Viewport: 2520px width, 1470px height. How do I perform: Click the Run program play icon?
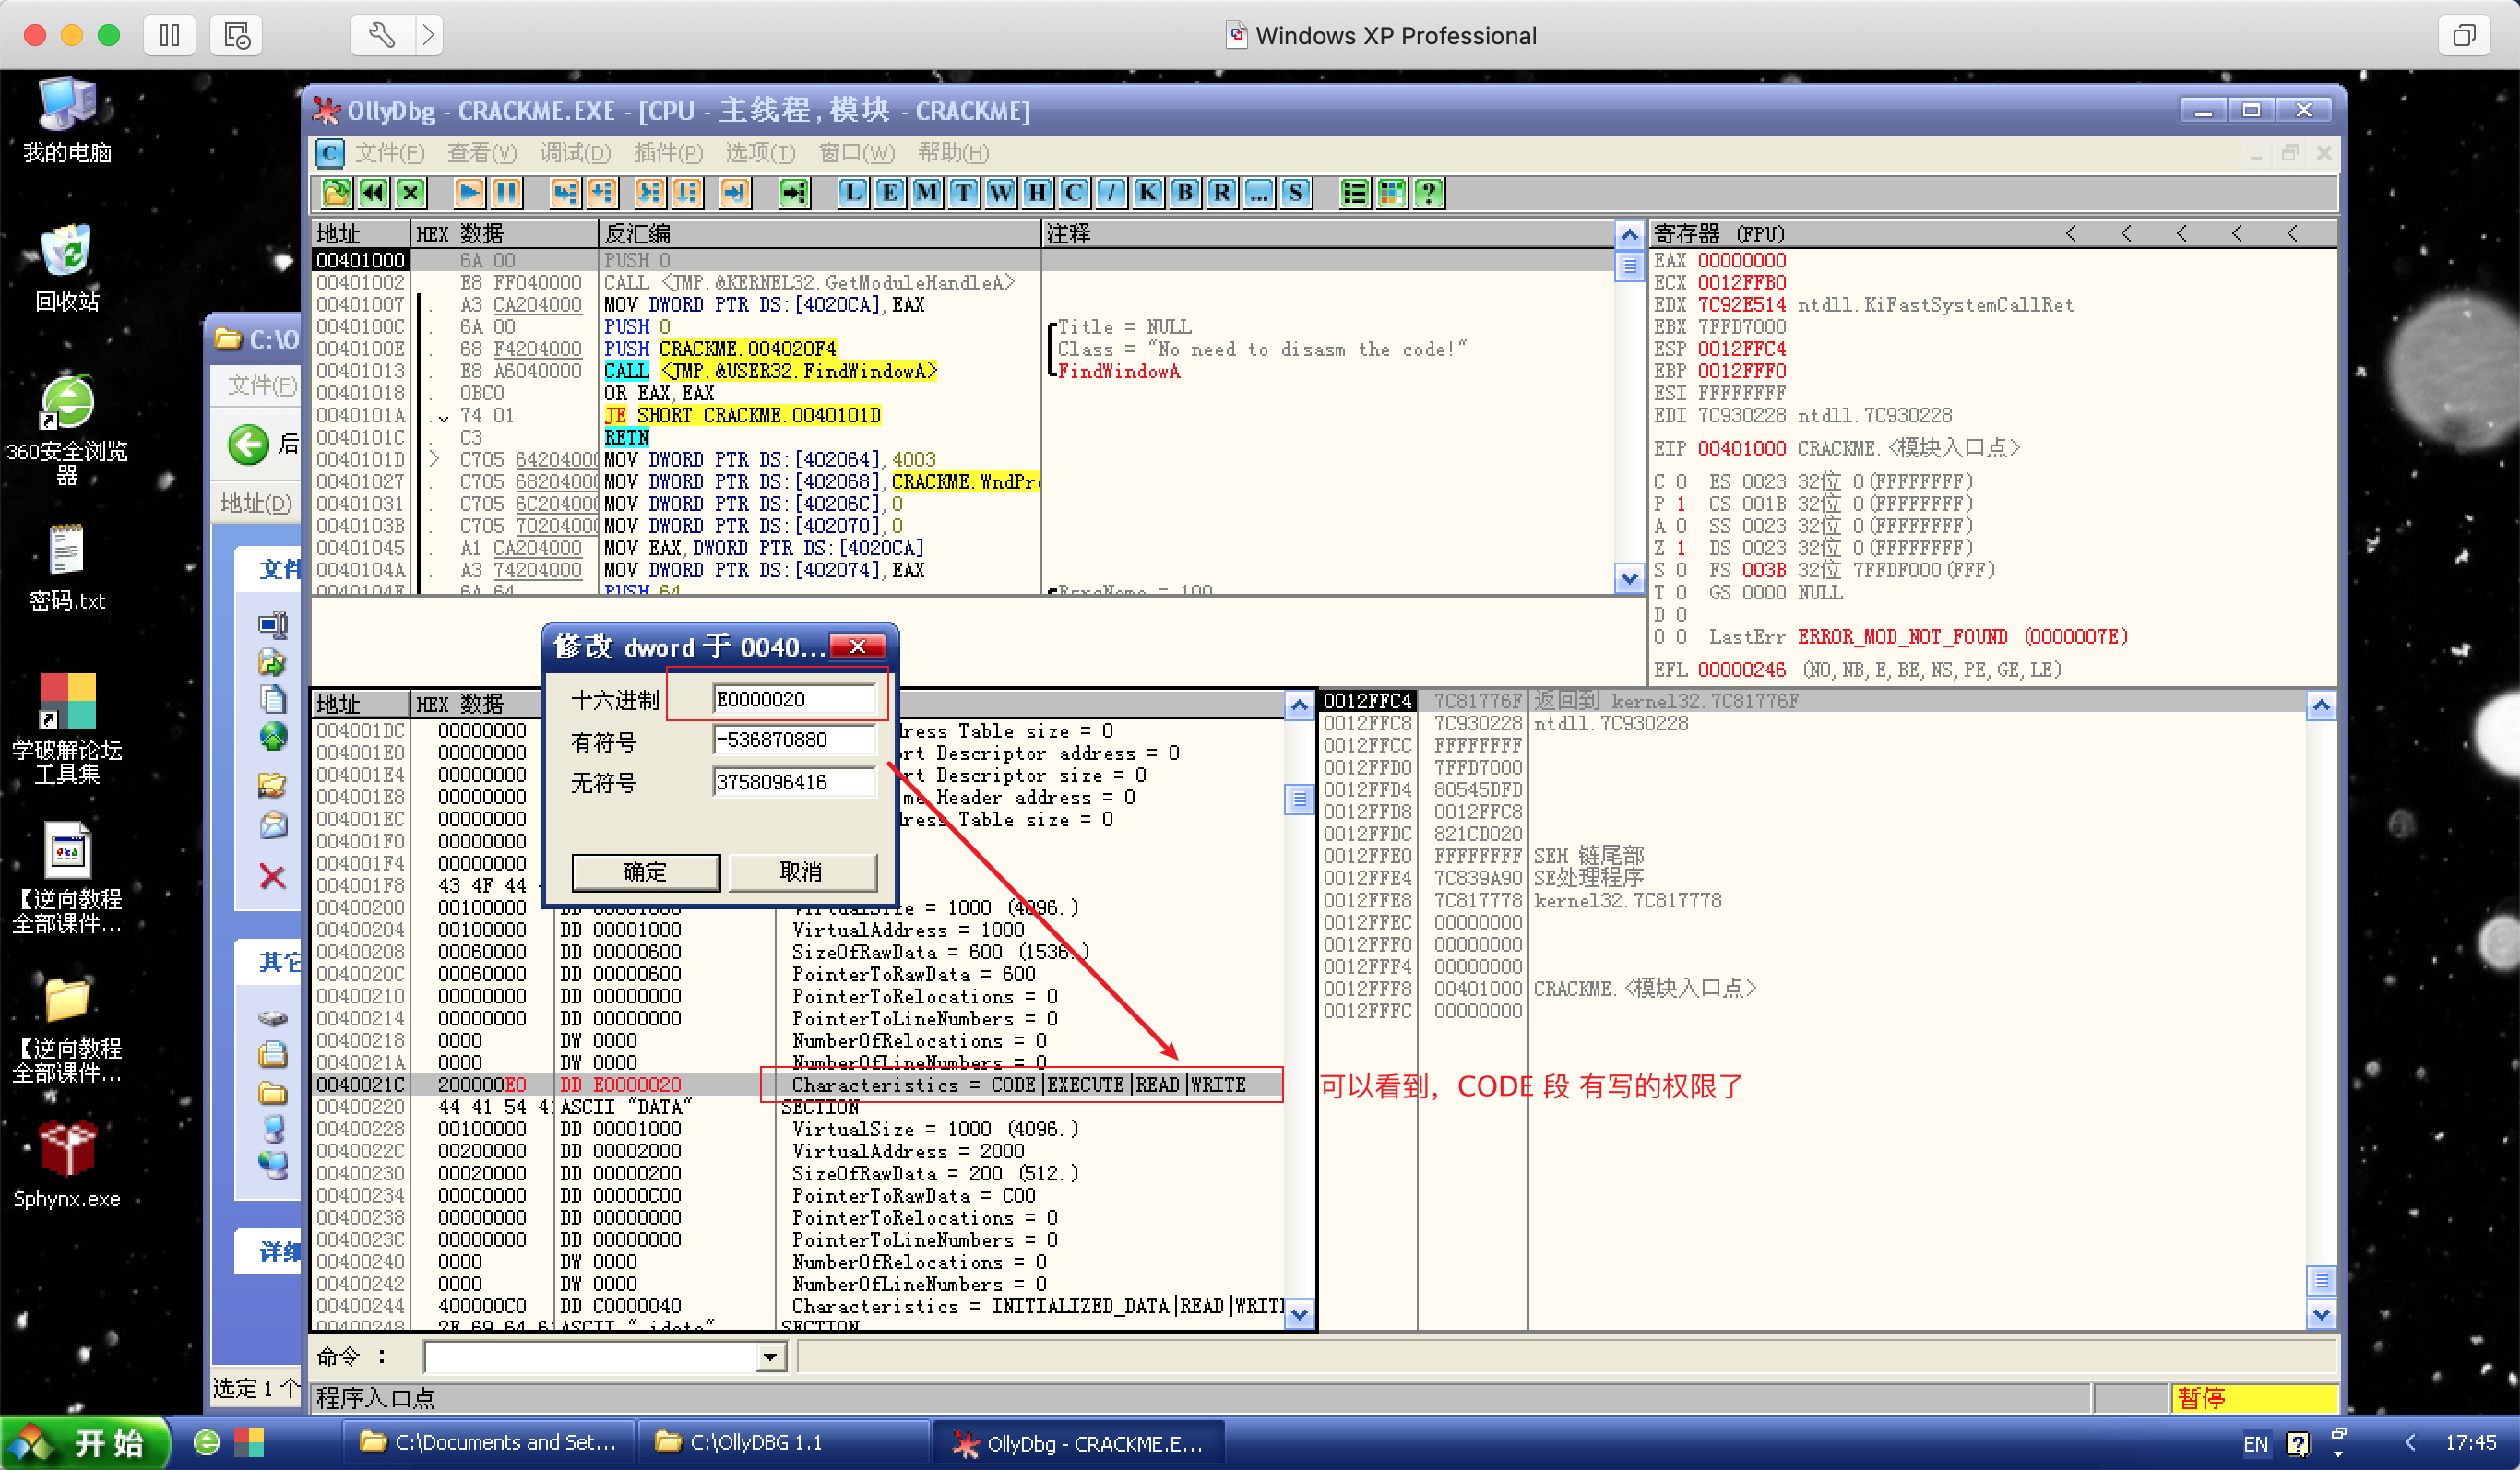coord(468,192)
